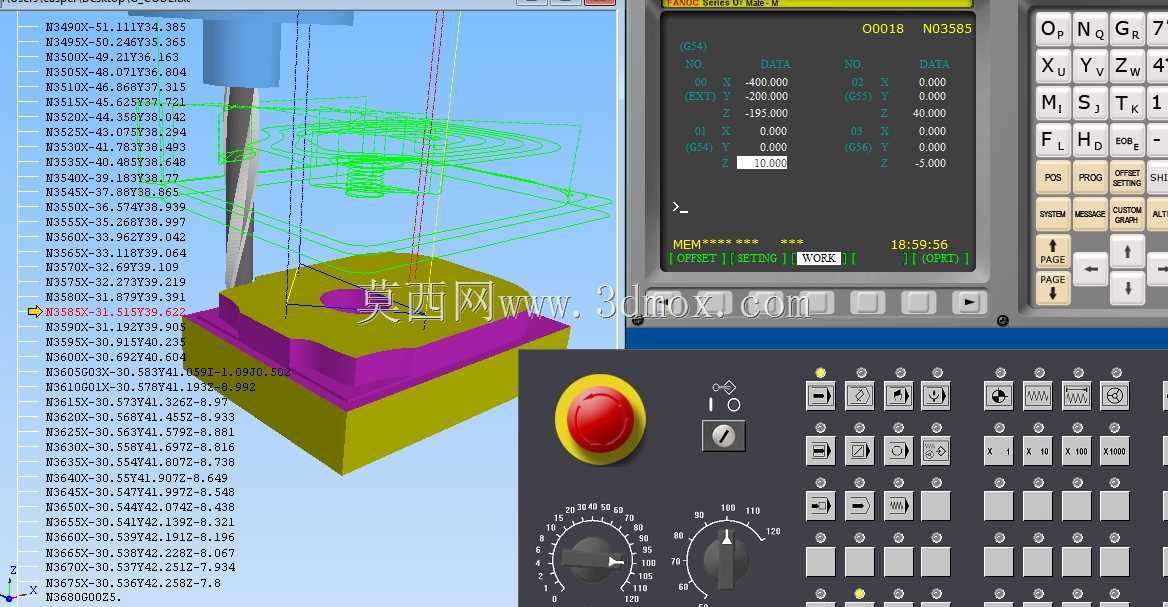Screen dimensions: 1168x607
Task: Set increment to X 100
Action: coord(1076,451)
